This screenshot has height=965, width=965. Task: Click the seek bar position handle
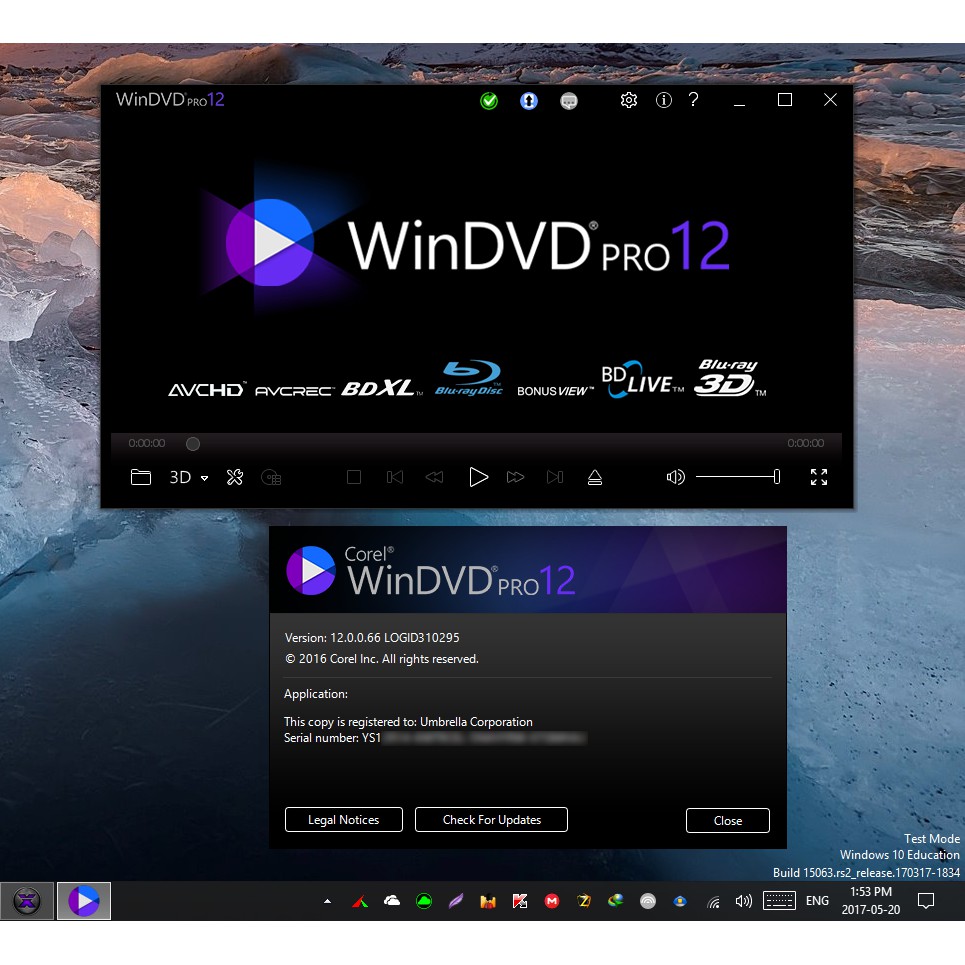193,444
